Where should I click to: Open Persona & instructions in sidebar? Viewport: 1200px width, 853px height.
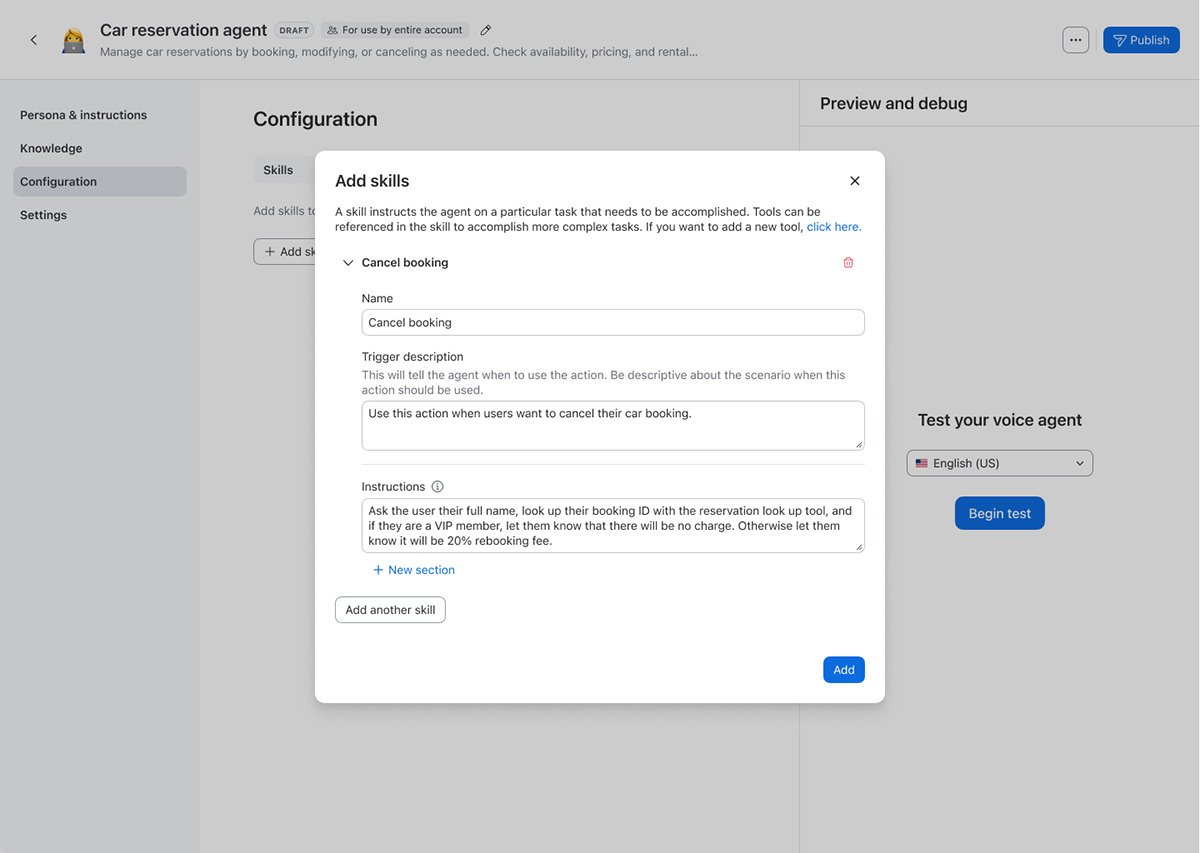coord(83,115)
